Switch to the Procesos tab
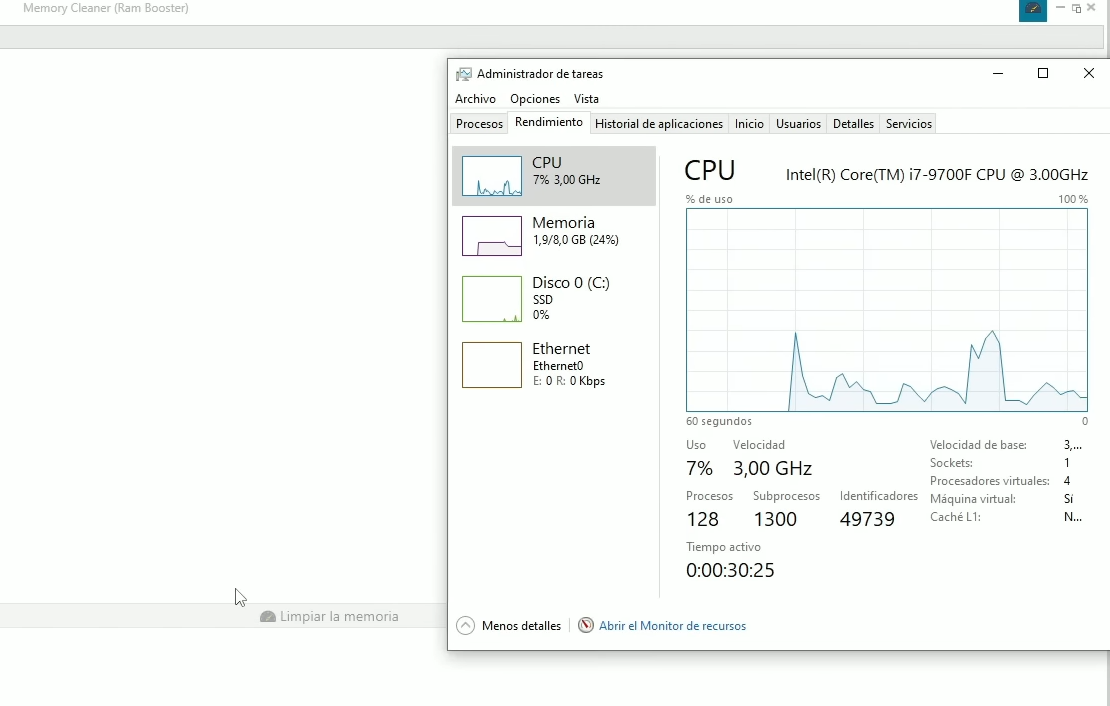 pos(479,123)
